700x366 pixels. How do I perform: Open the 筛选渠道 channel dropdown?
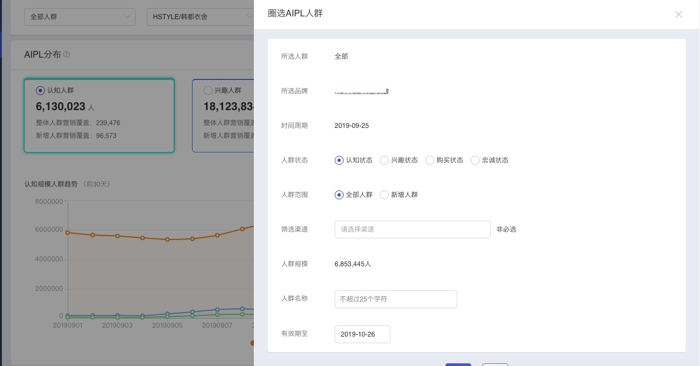412,229
